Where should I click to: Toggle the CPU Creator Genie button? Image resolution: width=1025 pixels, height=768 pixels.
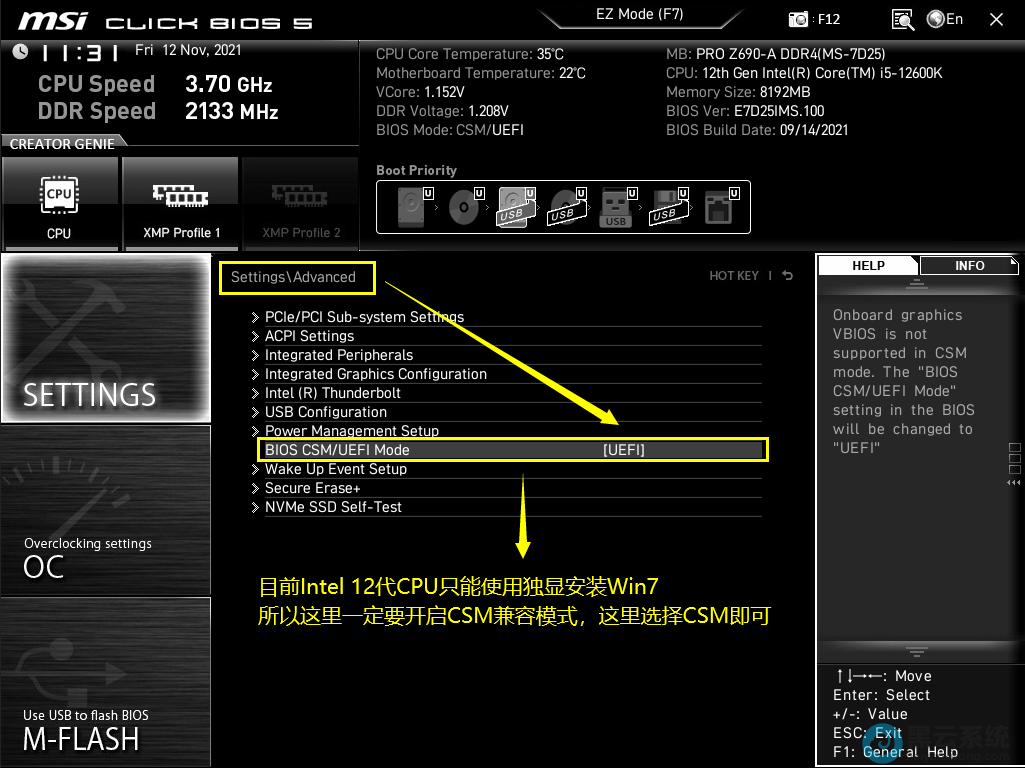(59, 203)
